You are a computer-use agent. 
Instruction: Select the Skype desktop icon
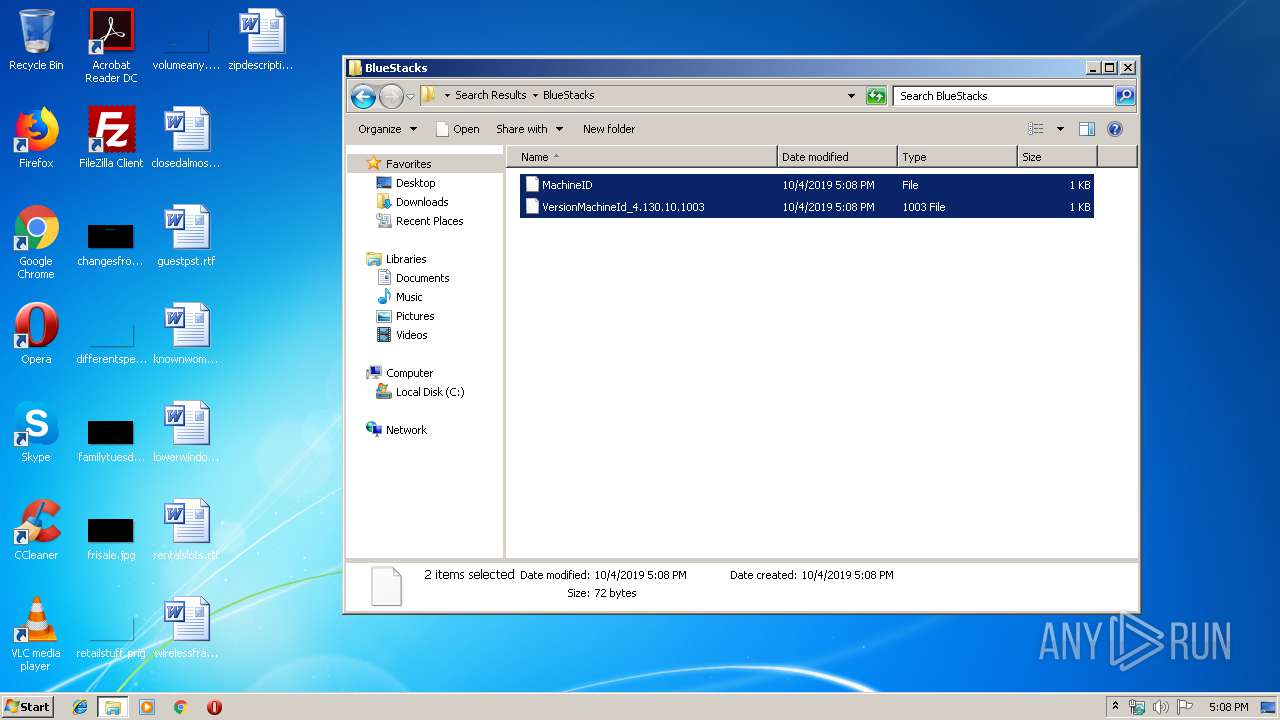click(36, 432)
